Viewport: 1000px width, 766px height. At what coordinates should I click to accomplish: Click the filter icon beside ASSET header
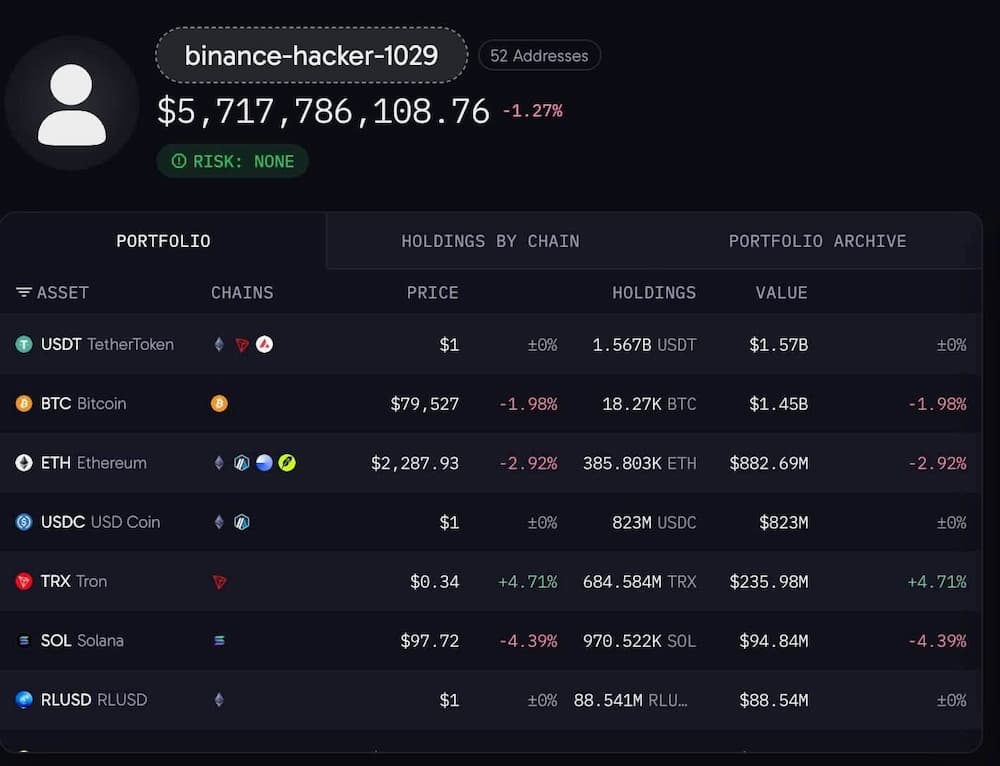(24, 292)
